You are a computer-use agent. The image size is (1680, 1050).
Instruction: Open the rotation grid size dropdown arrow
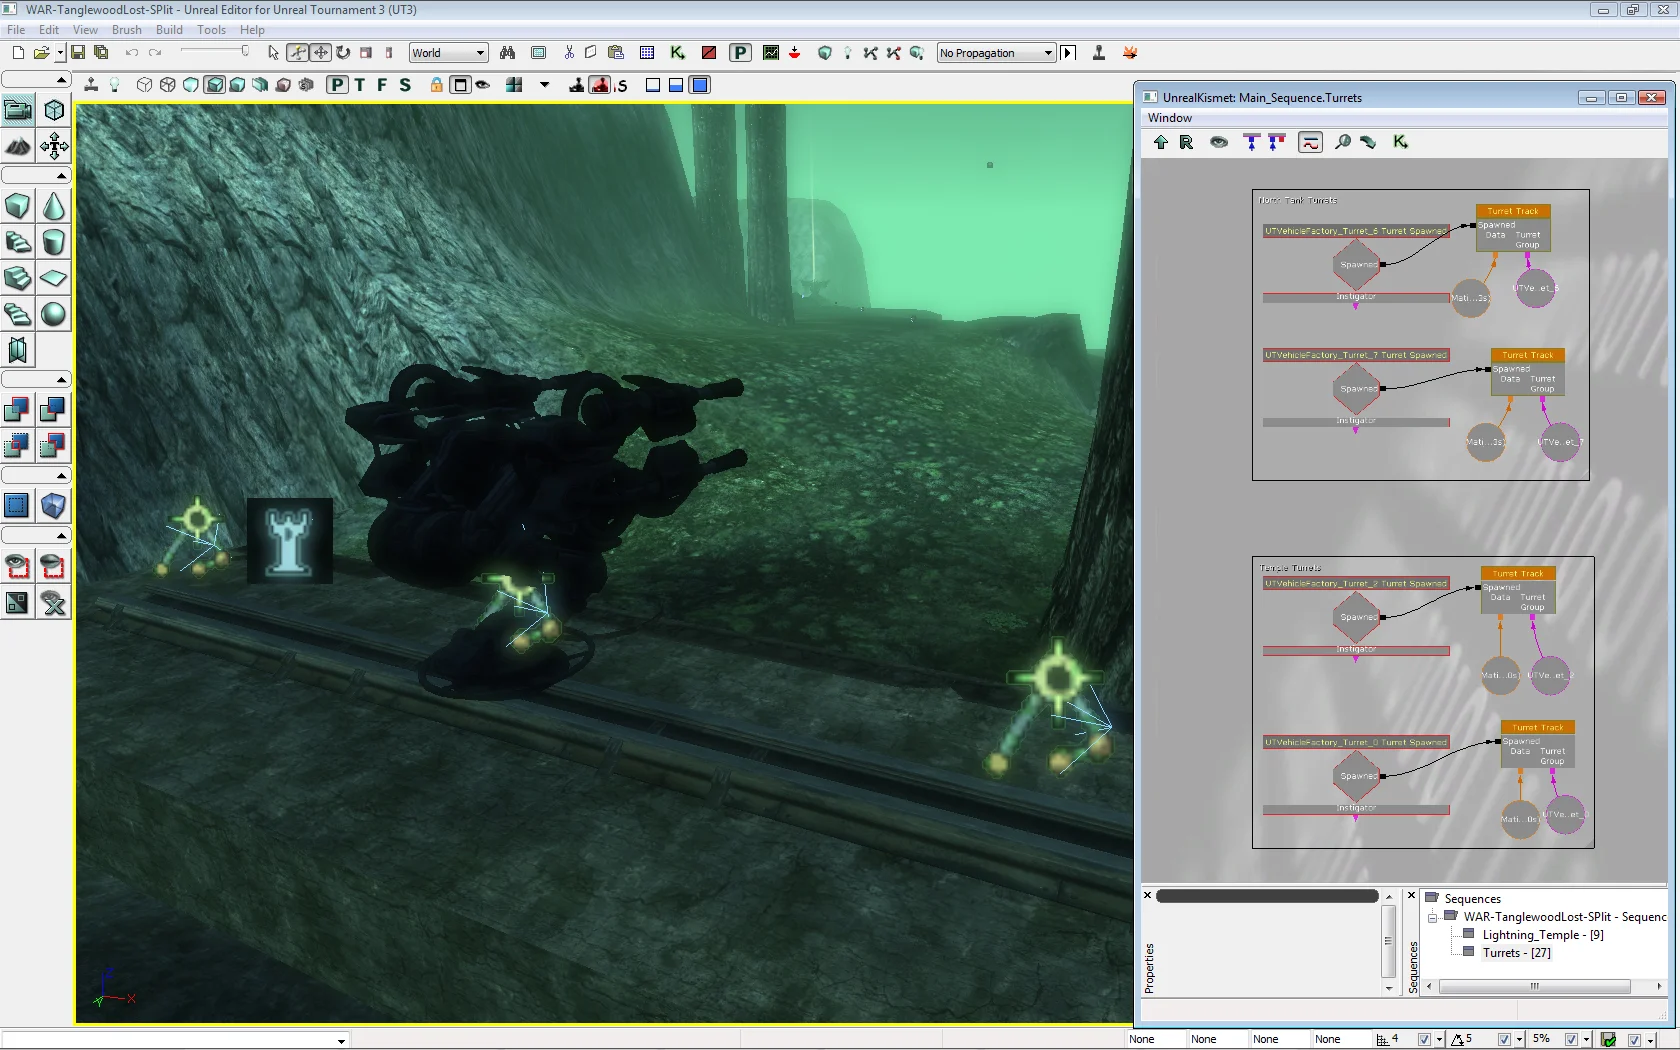tap(1520, 1040)
